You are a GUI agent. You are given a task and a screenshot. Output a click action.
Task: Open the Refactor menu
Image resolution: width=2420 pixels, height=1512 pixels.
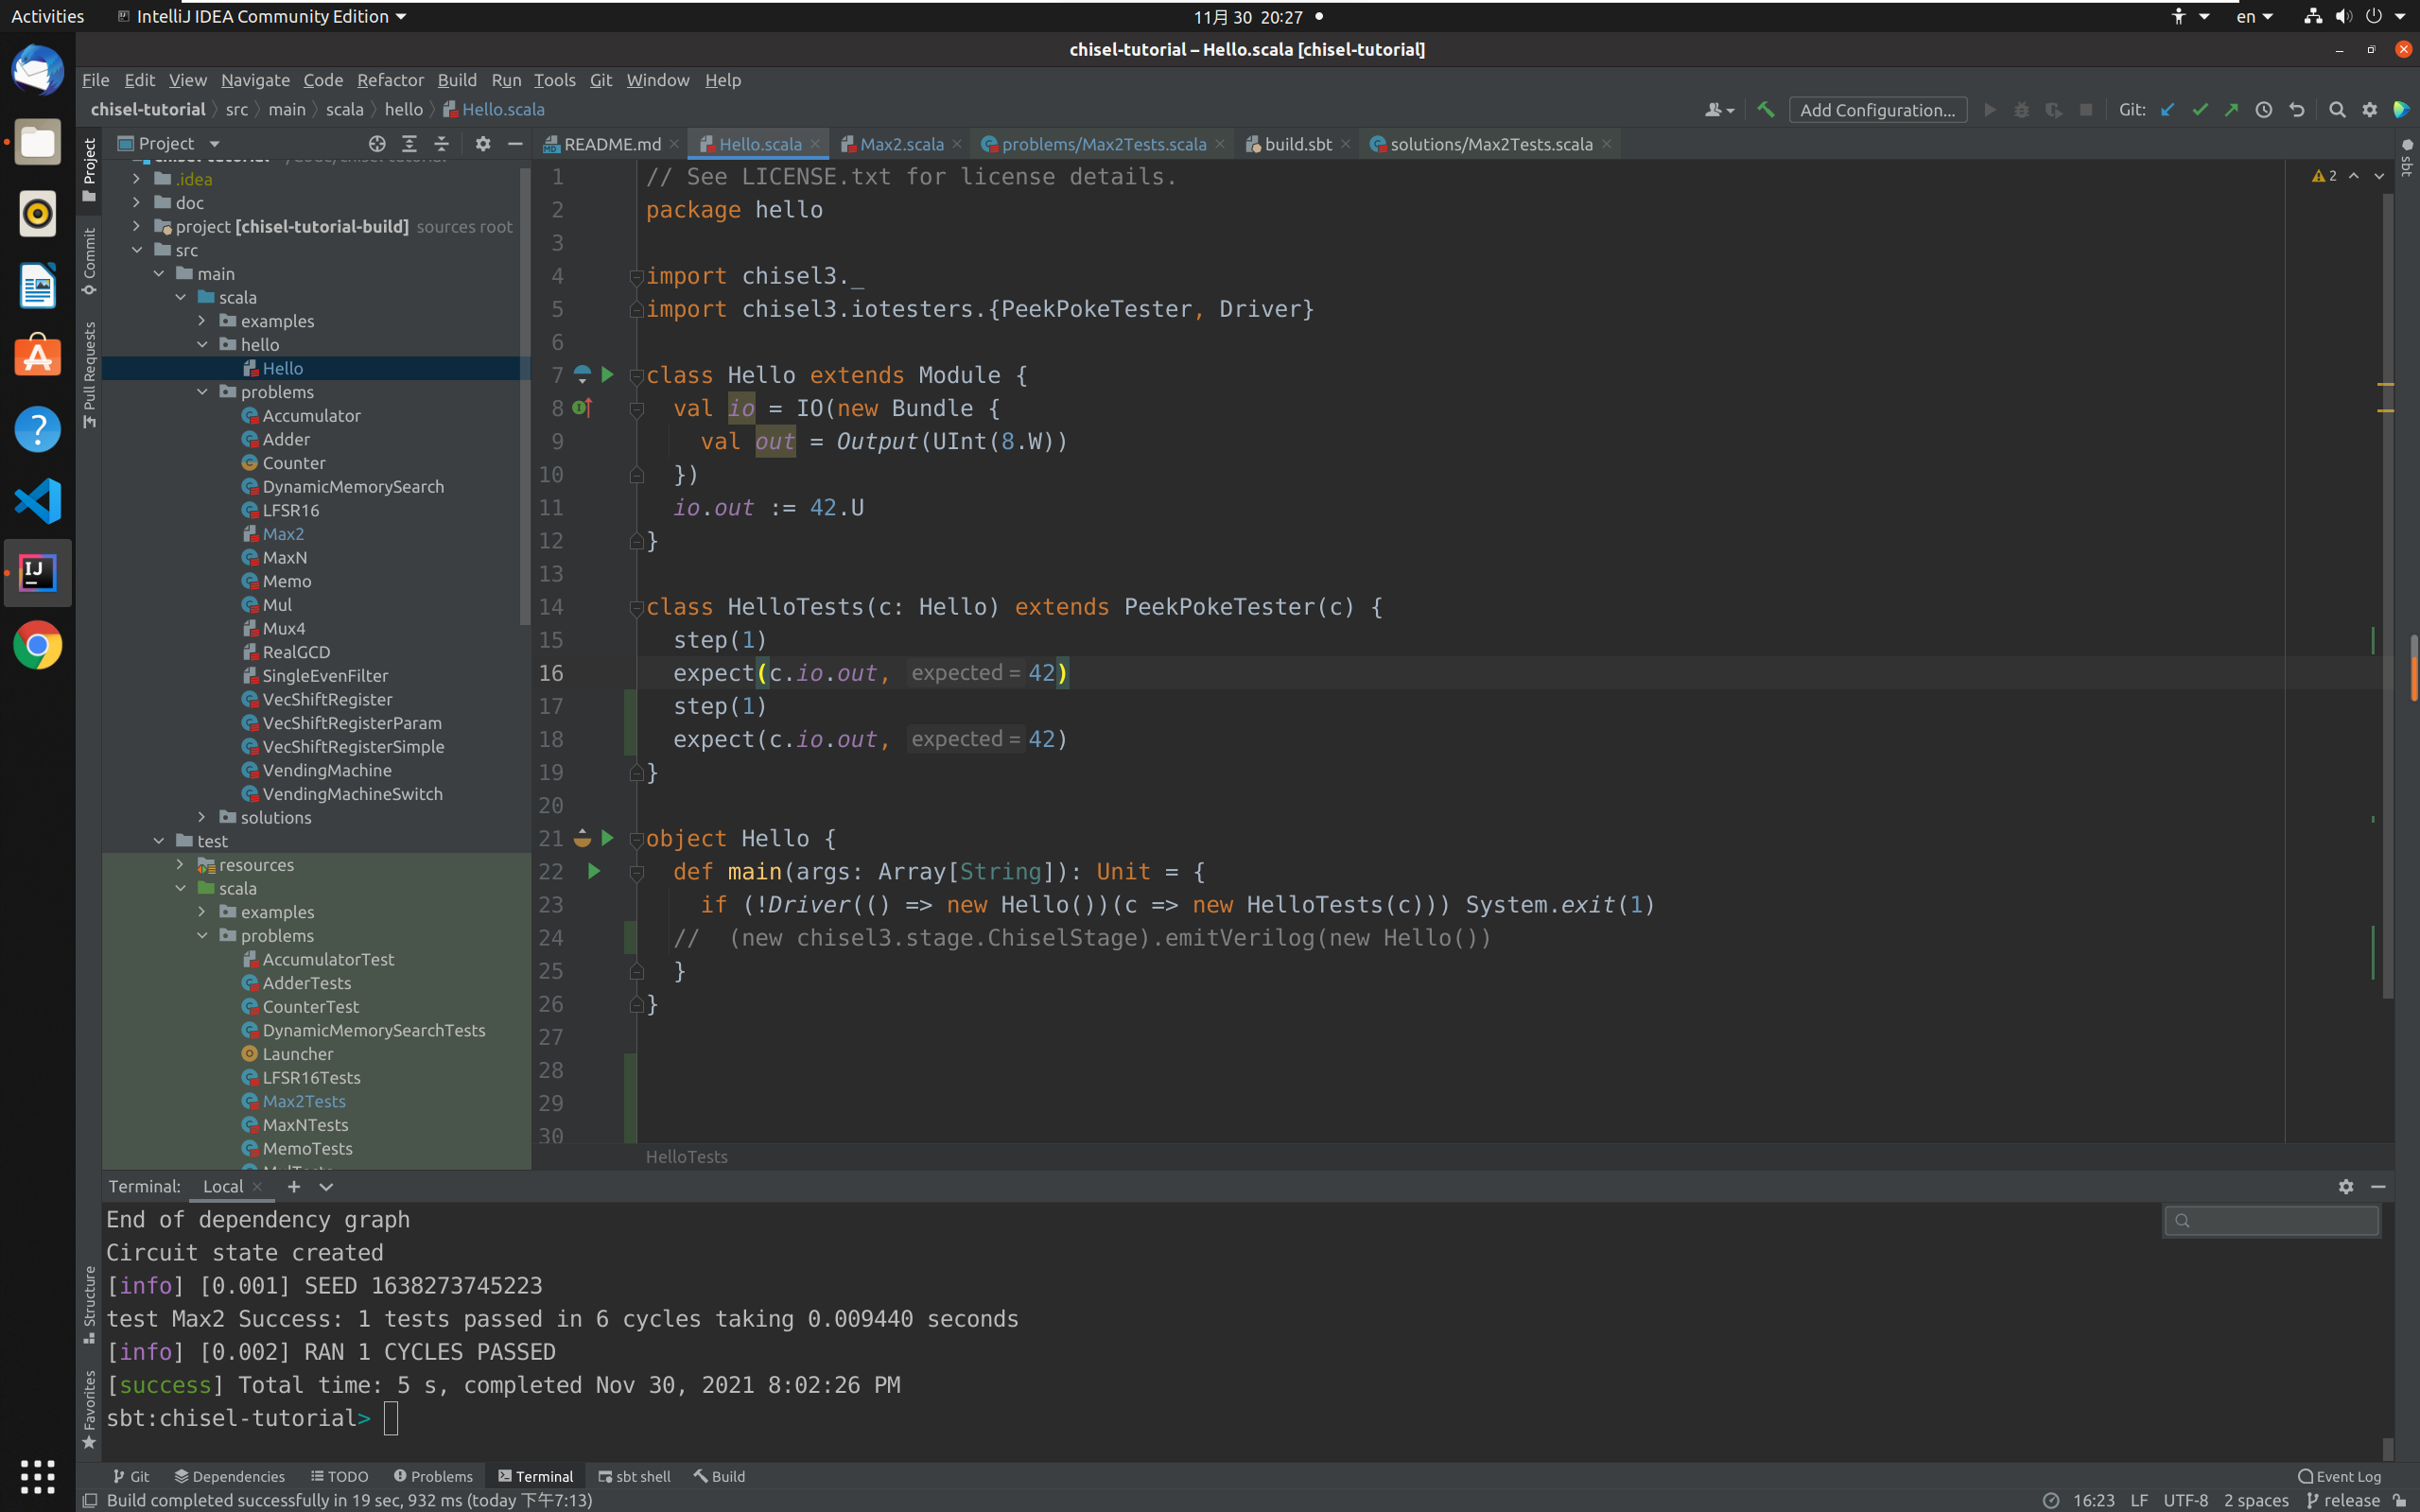click(x=390, y=80)
